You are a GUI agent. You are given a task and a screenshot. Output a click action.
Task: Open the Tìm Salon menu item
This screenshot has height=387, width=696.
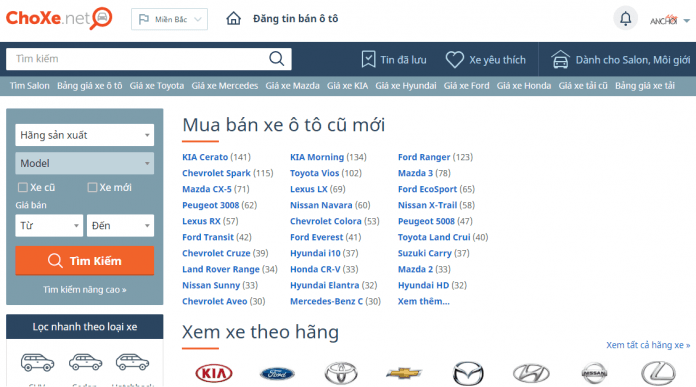[30, 86]
